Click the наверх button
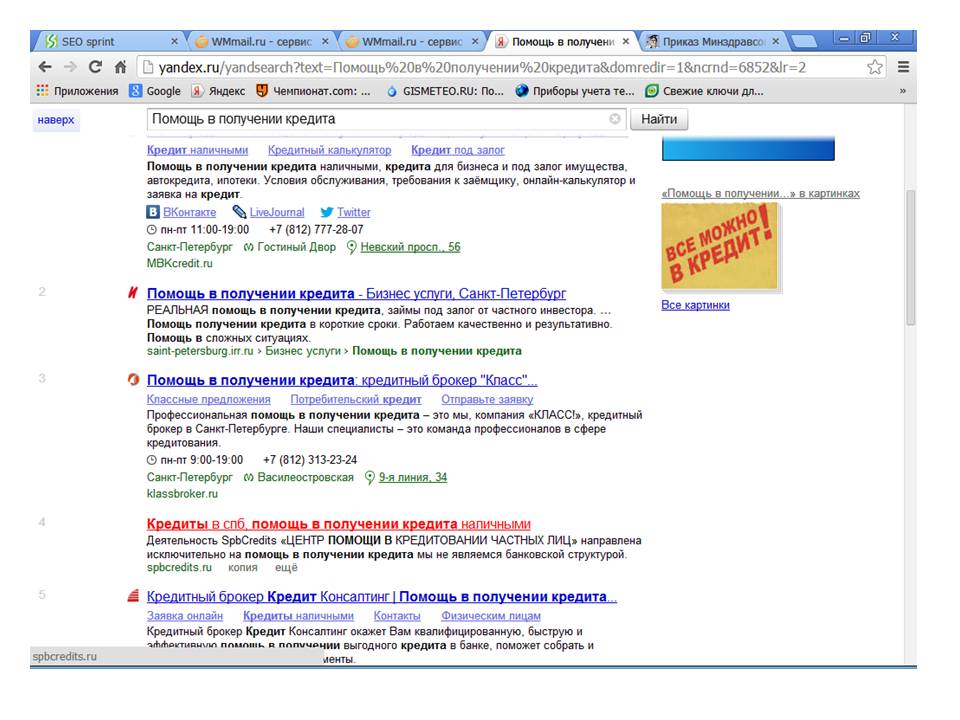The image size is (960, 720). tap(56, 120)
